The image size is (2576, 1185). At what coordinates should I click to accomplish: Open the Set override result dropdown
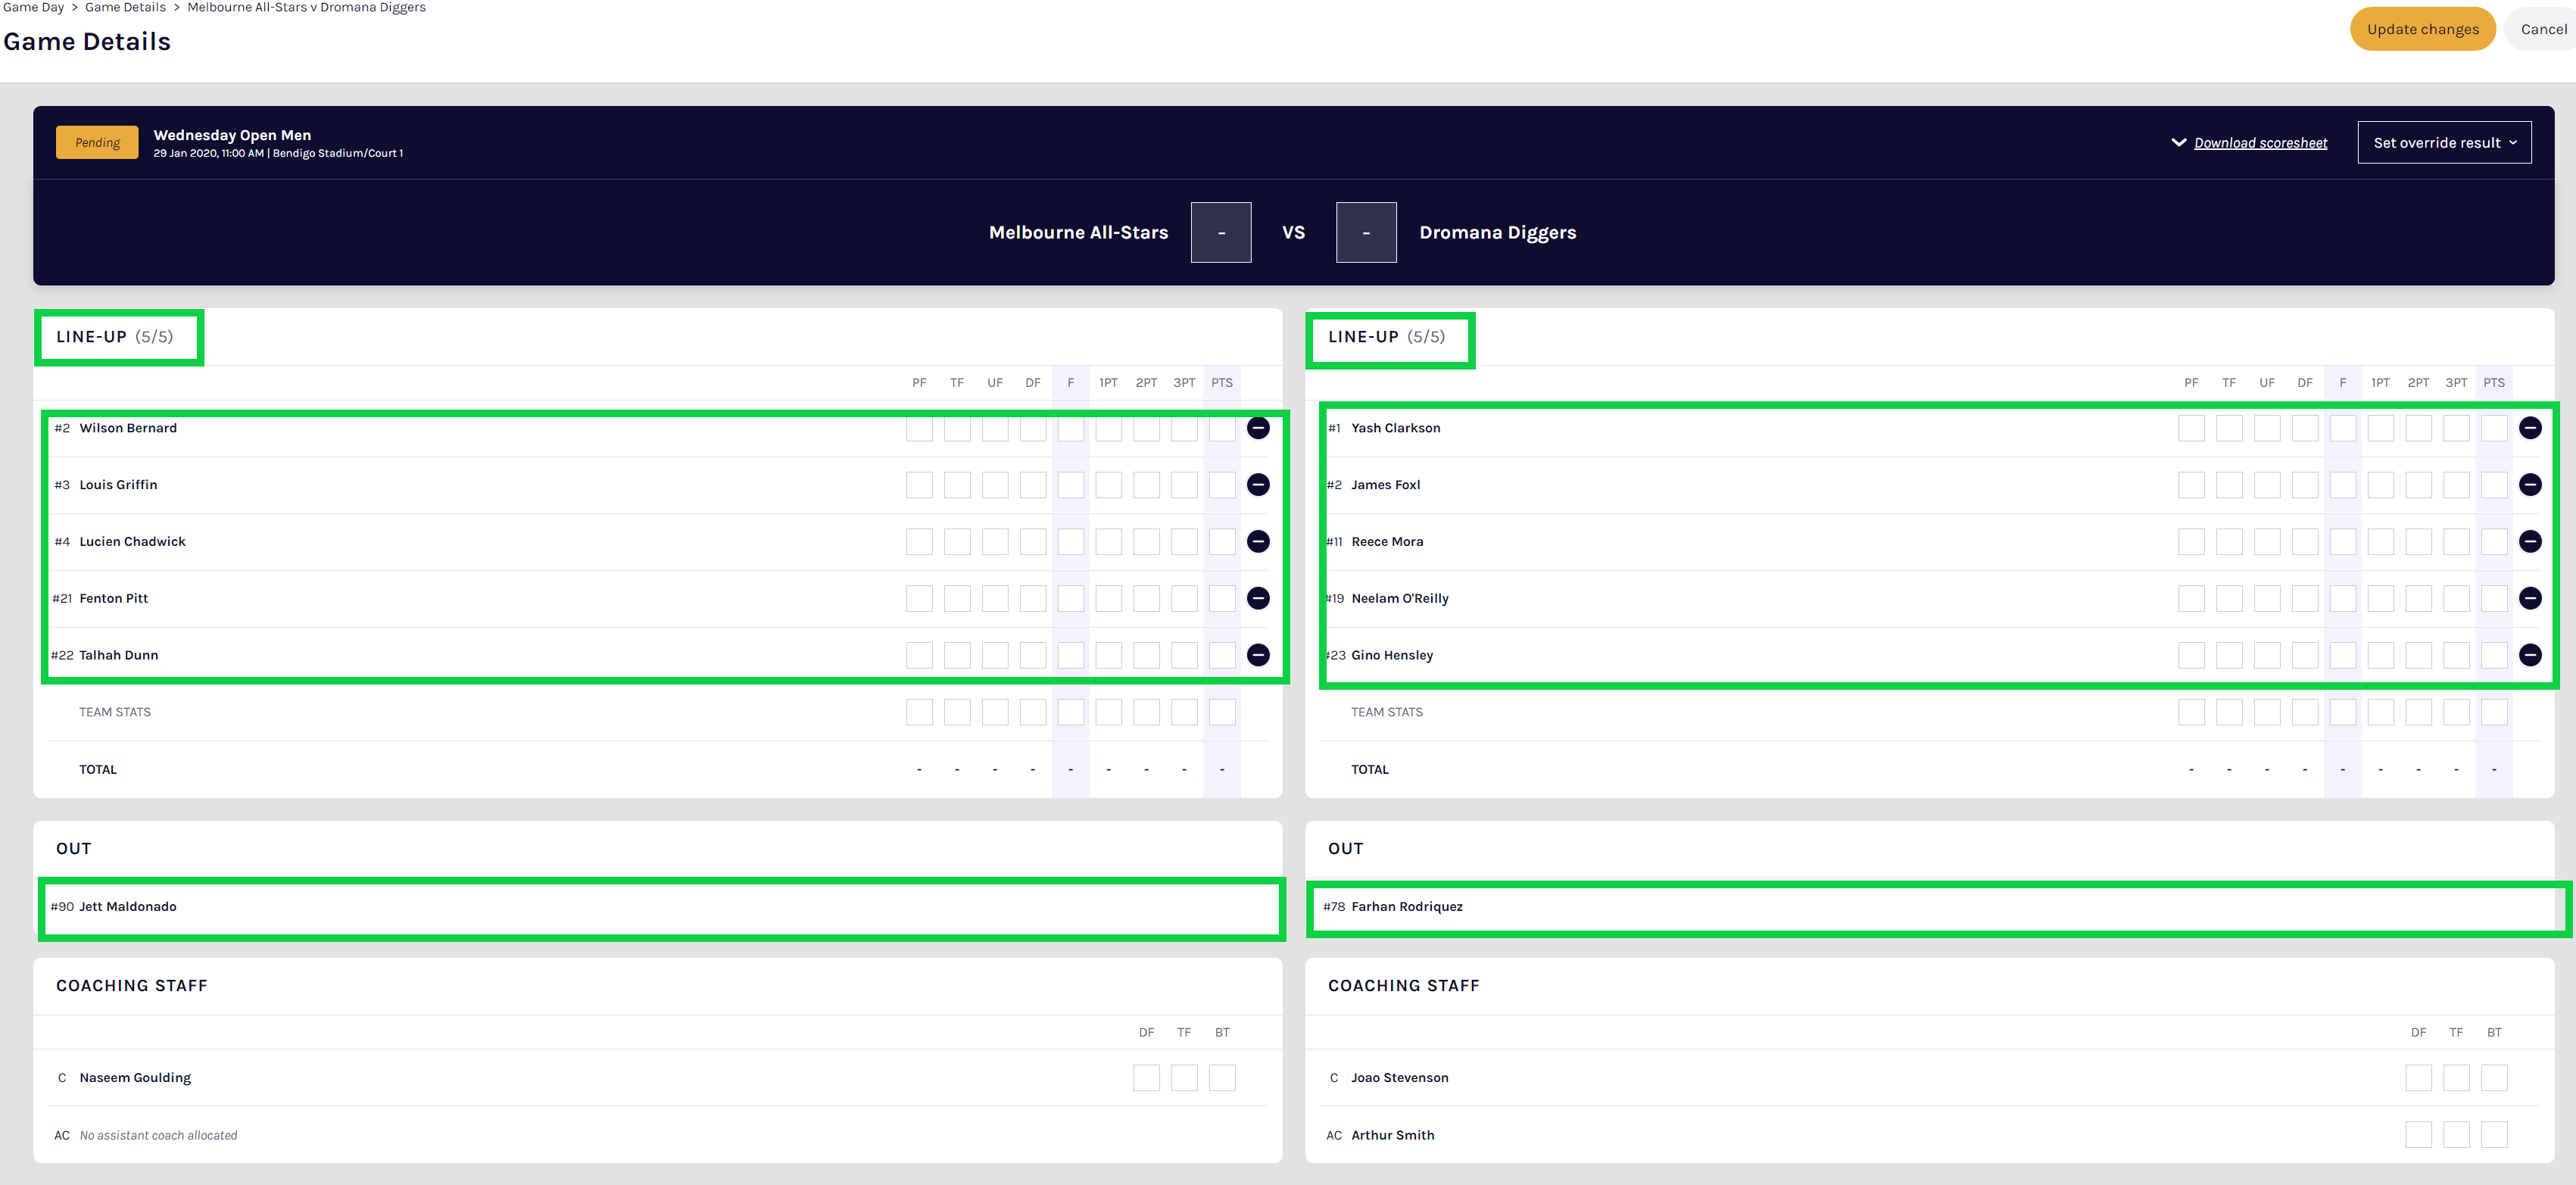coord(2444,142)
